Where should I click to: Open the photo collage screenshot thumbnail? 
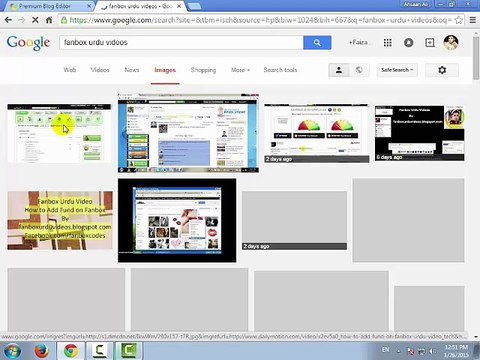177,220
